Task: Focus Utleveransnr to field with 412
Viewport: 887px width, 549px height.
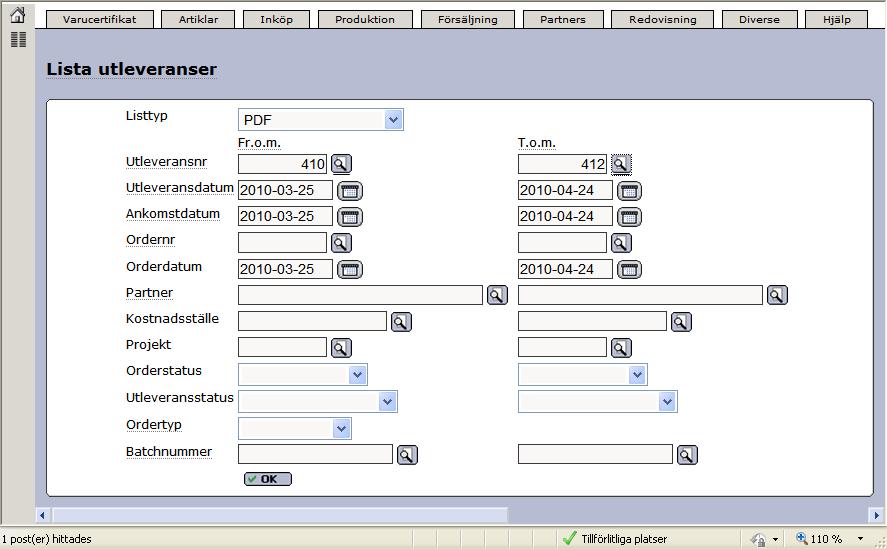Action: 562,164
